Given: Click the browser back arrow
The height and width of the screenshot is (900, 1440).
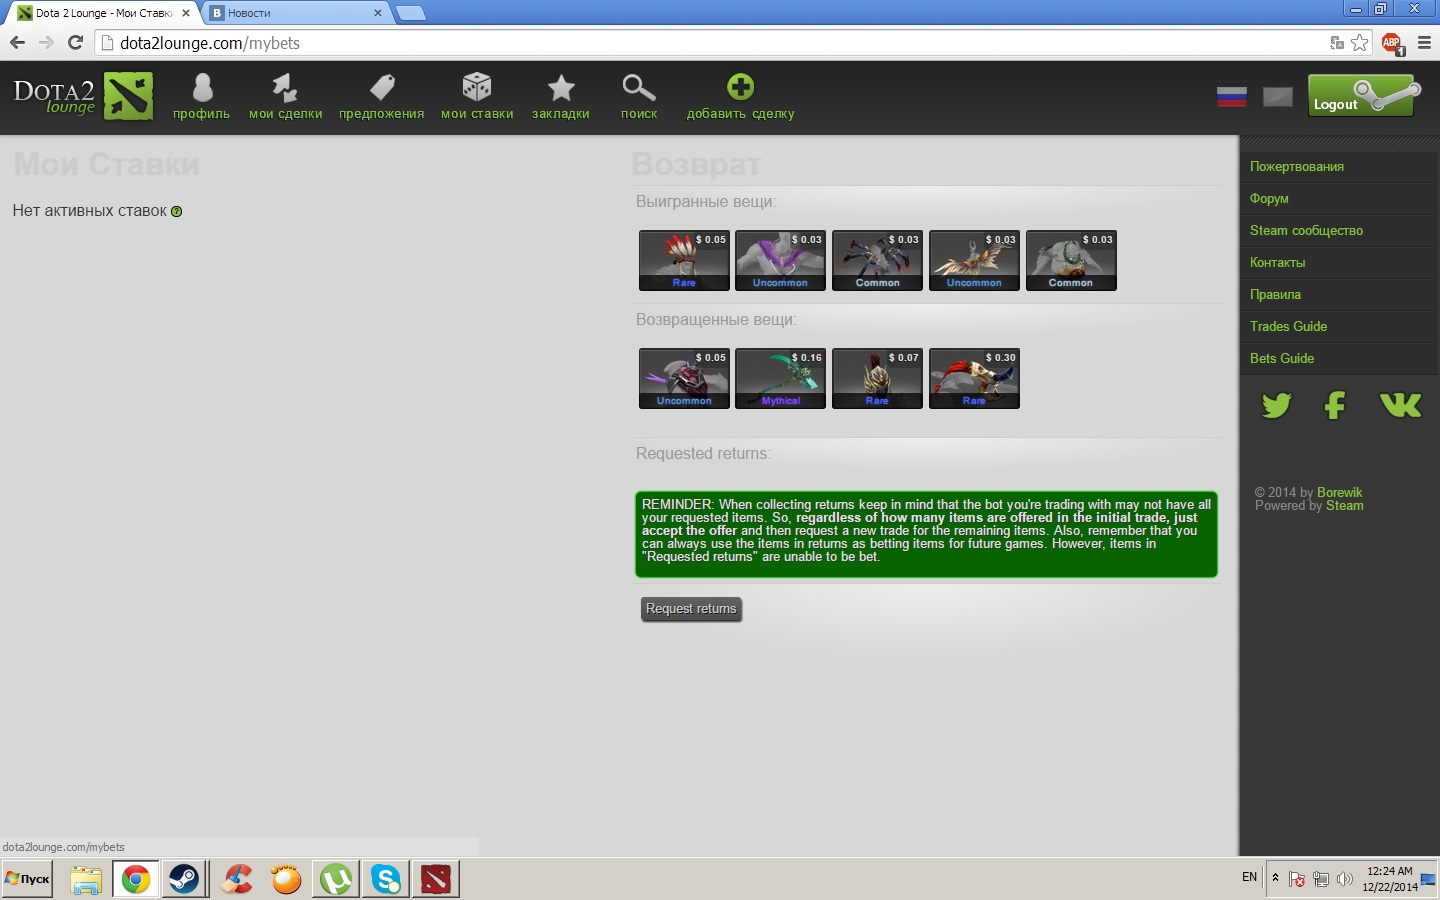Looking at the screenshot, I should (x=17, y=42).
